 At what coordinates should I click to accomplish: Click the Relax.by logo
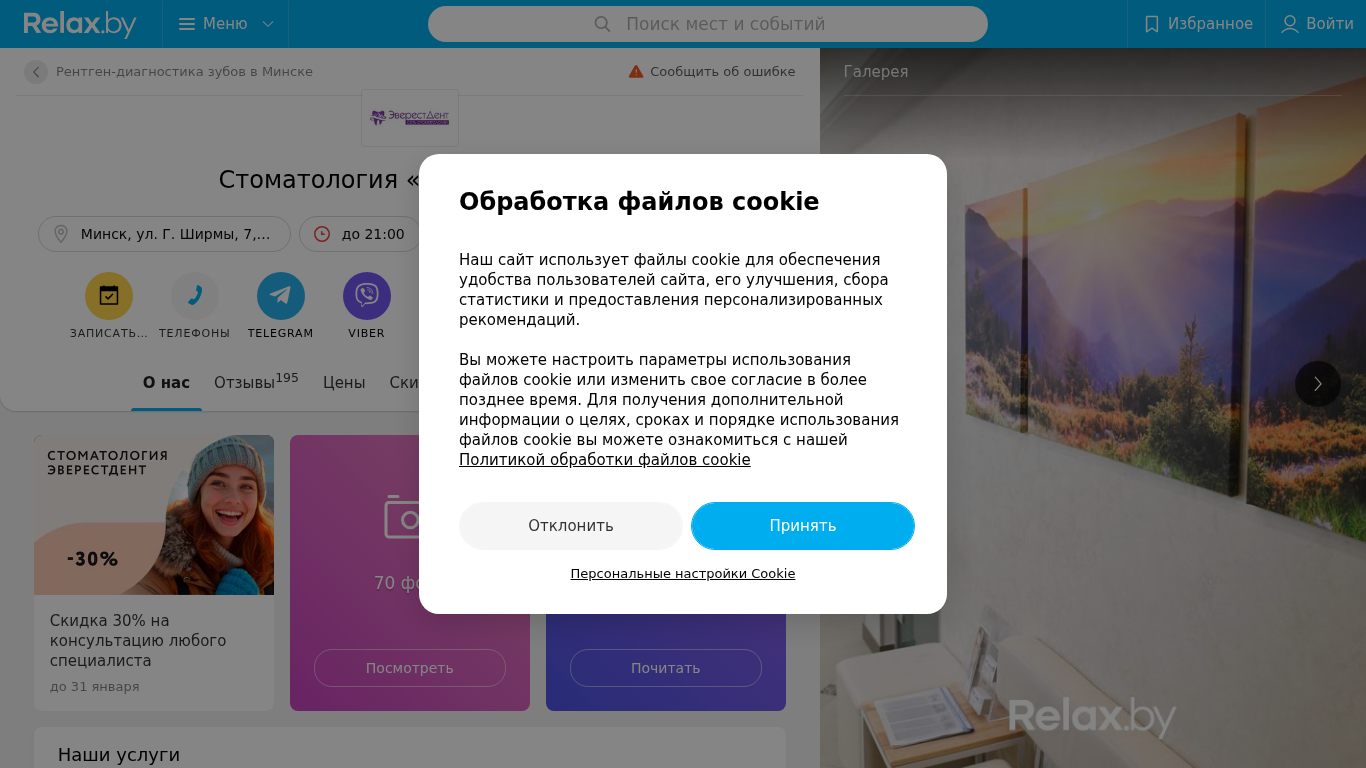click(x=80, y=24)
